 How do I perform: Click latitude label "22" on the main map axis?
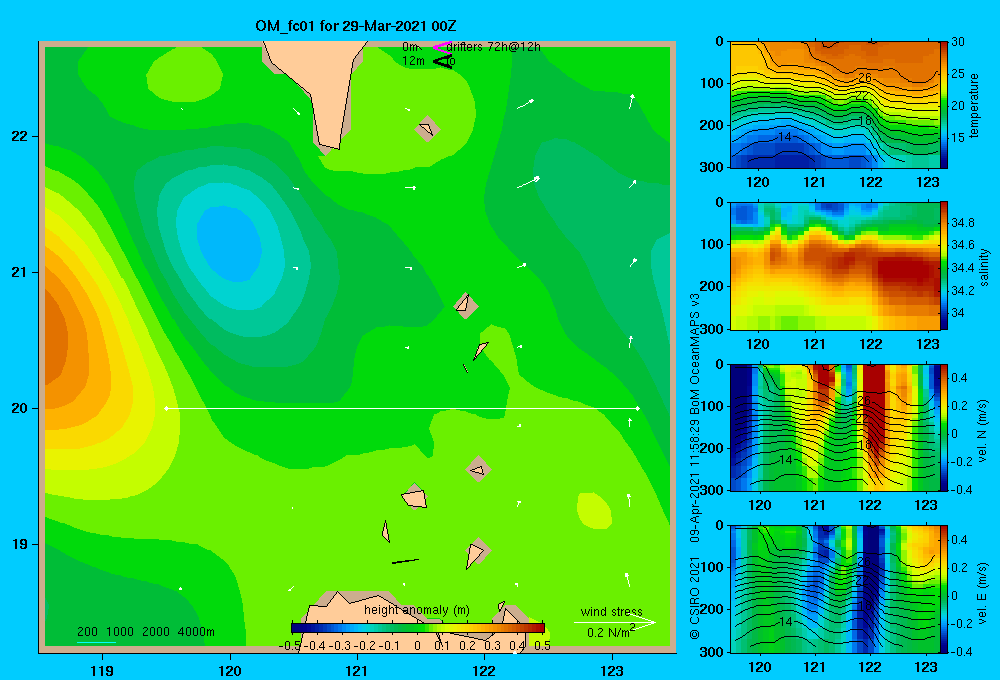click(19, 136)
